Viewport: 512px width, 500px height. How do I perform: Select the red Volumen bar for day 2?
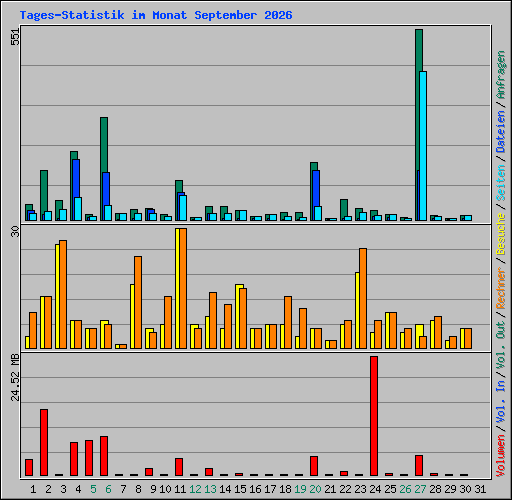pos(44,443)
